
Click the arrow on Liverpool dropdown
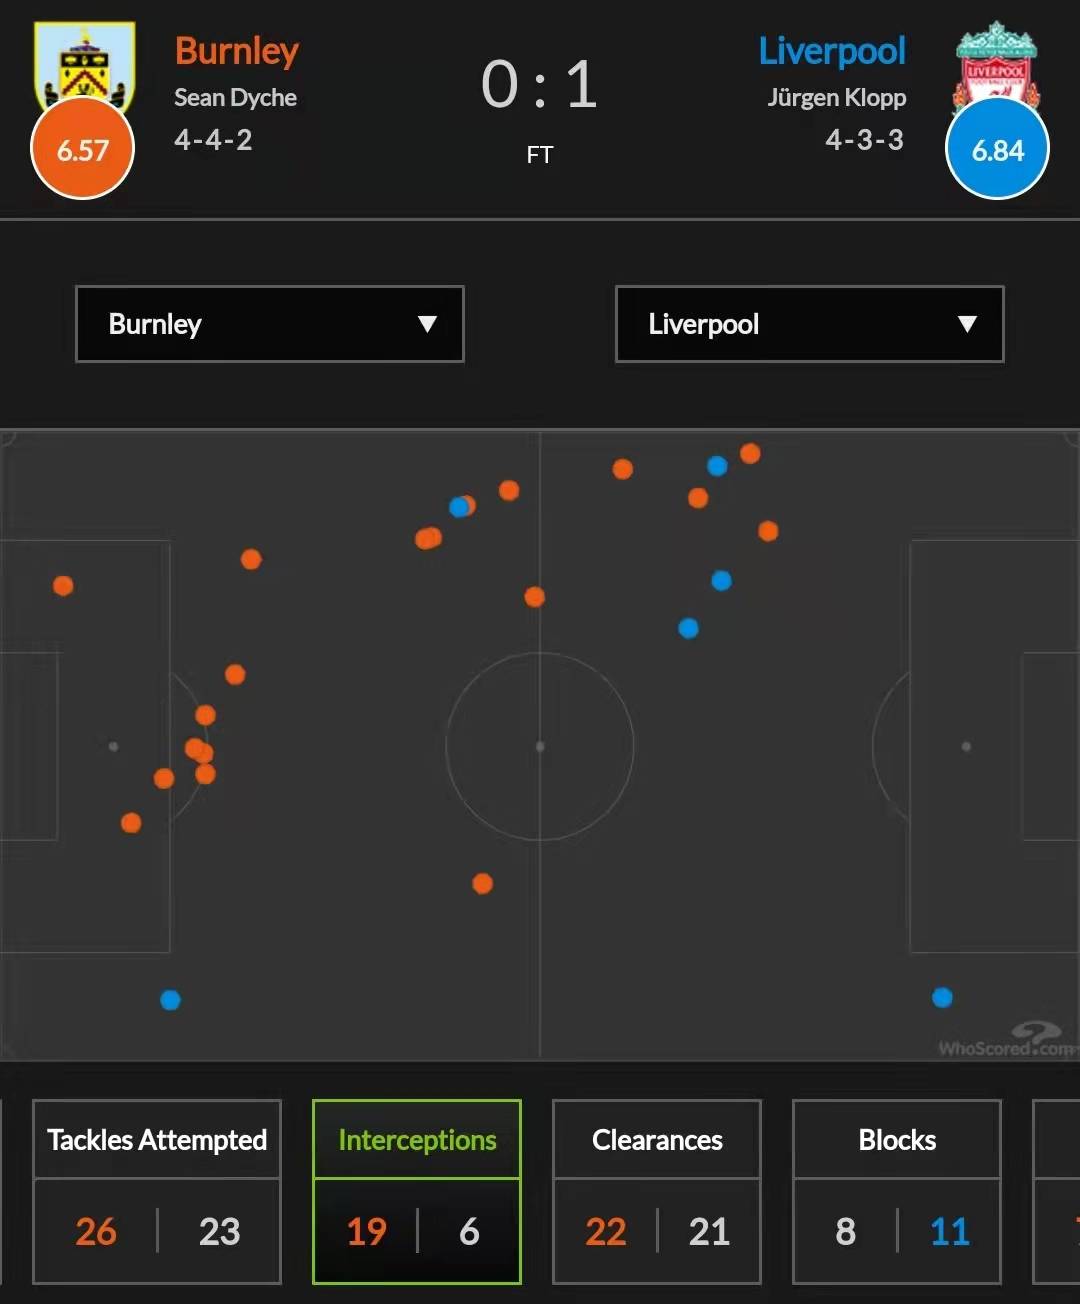click(966, 324)
